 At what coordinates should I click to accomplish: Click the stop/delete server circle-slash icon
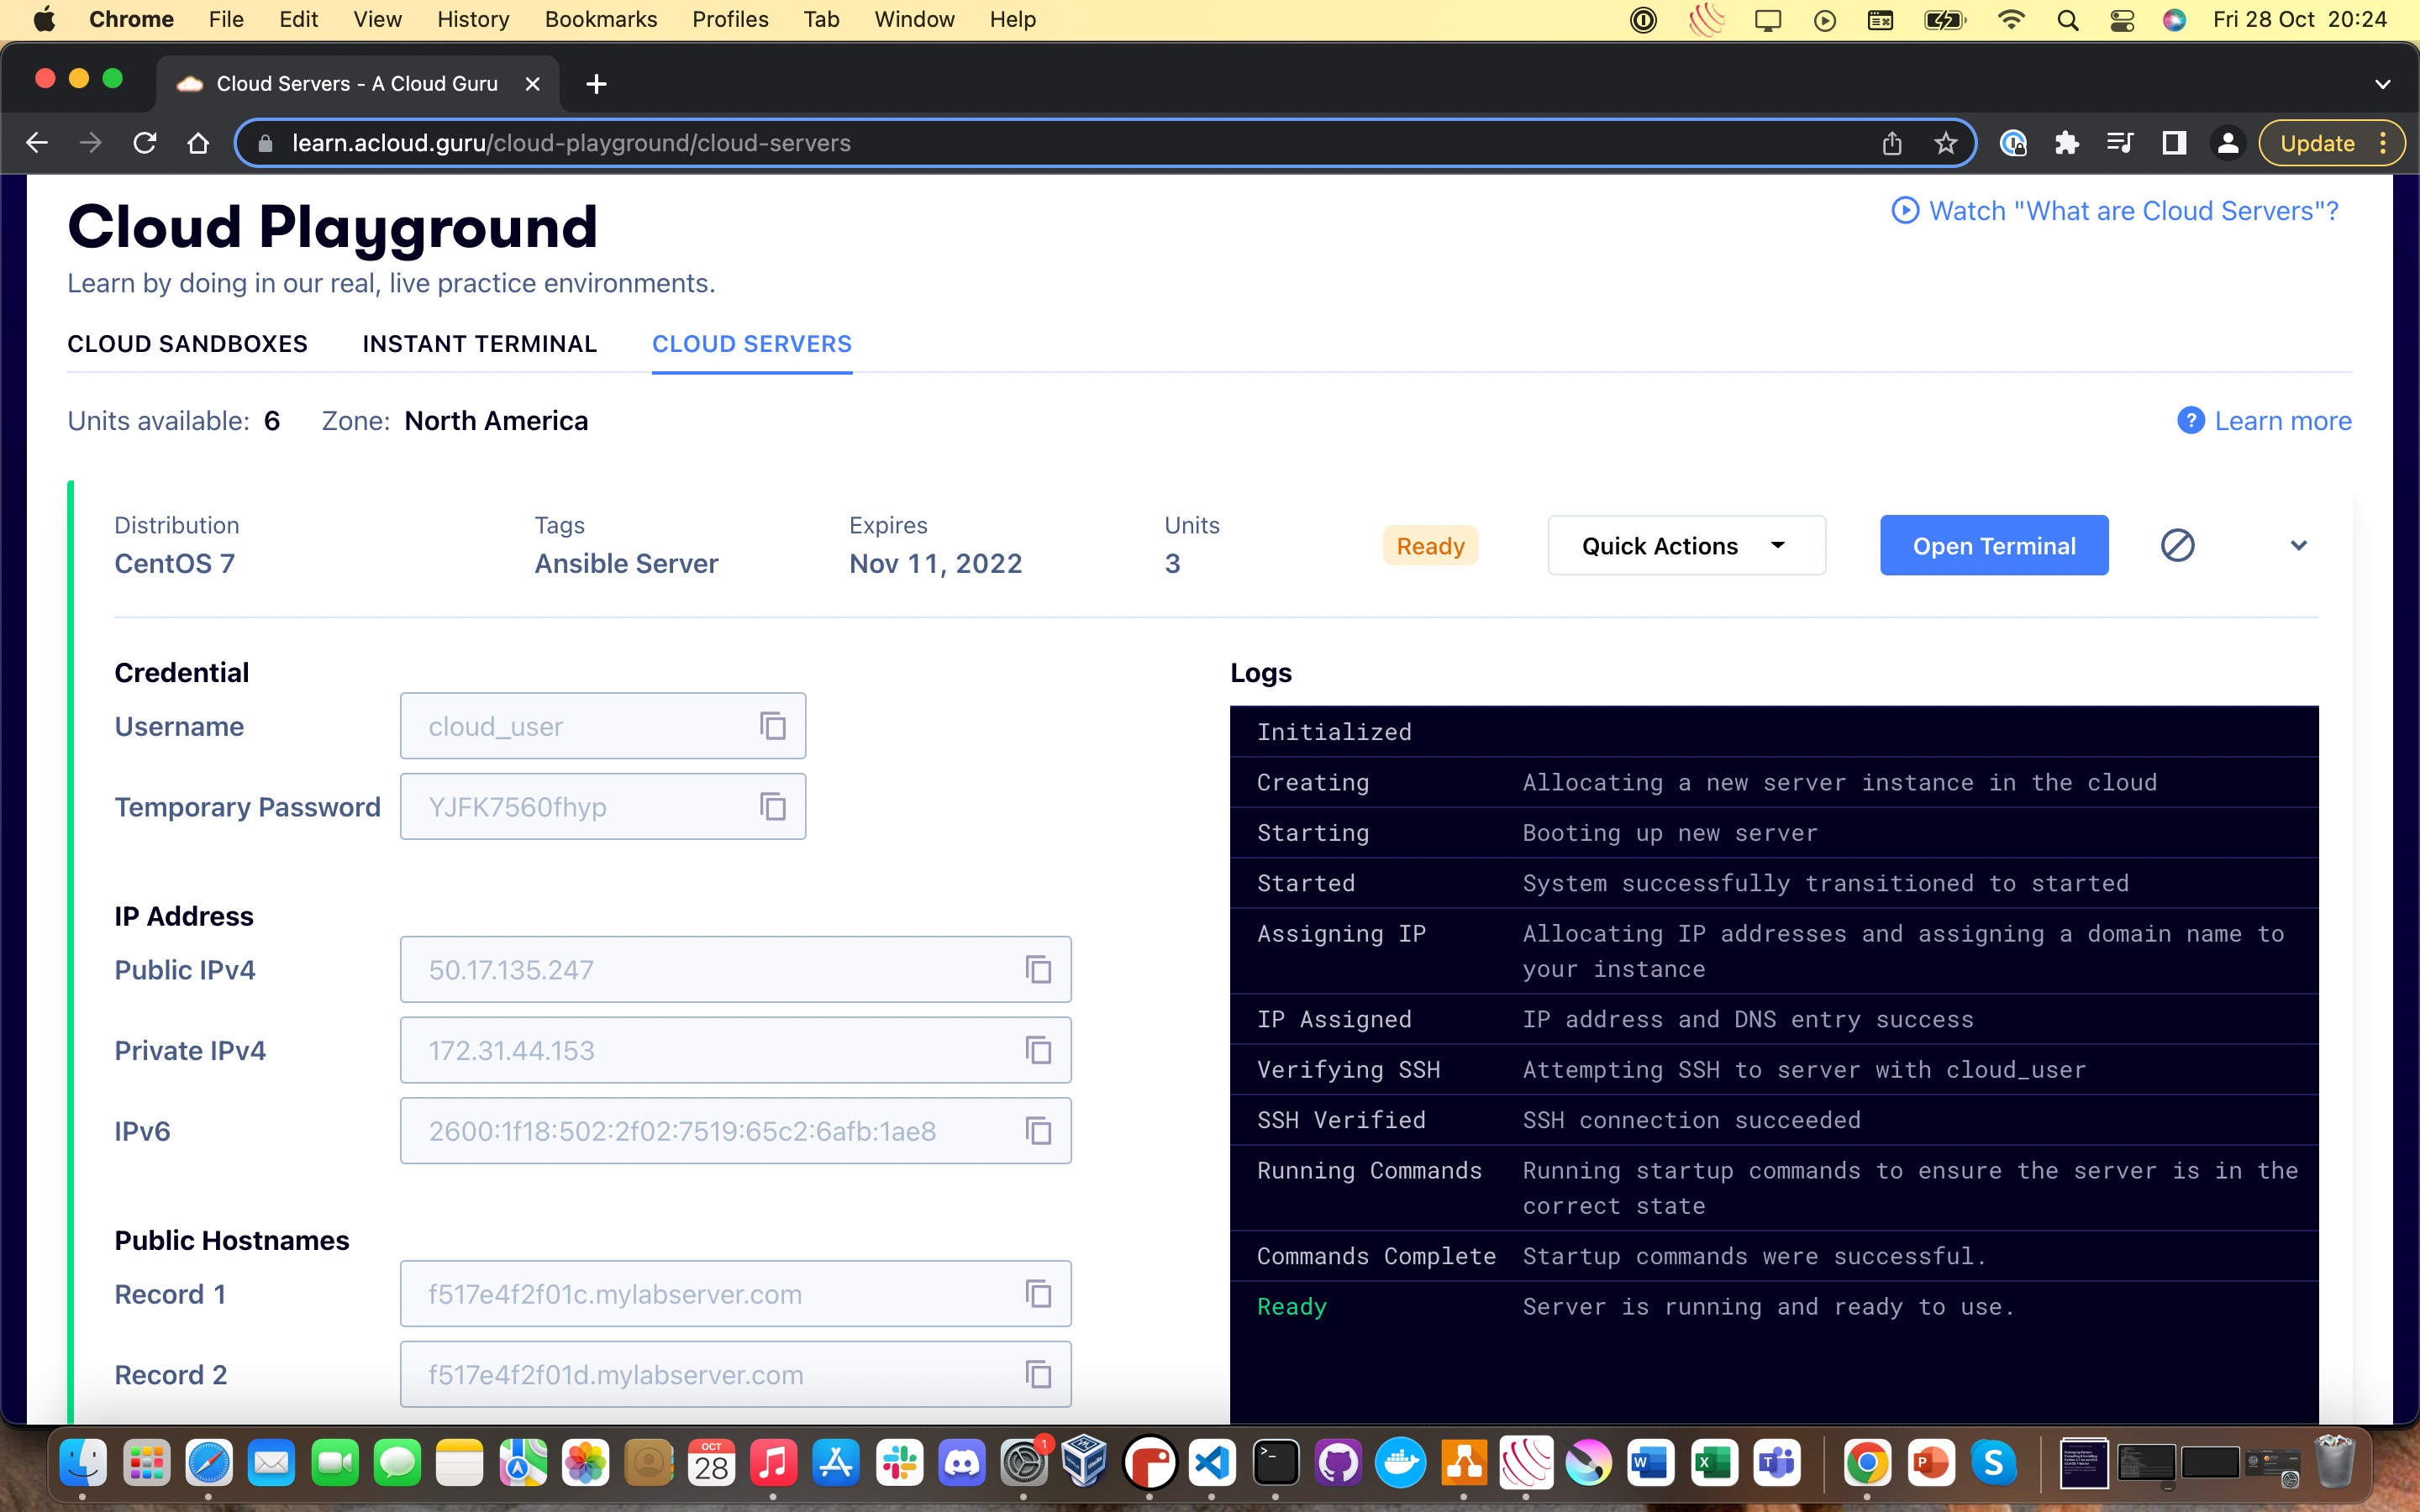point(2177,545)
